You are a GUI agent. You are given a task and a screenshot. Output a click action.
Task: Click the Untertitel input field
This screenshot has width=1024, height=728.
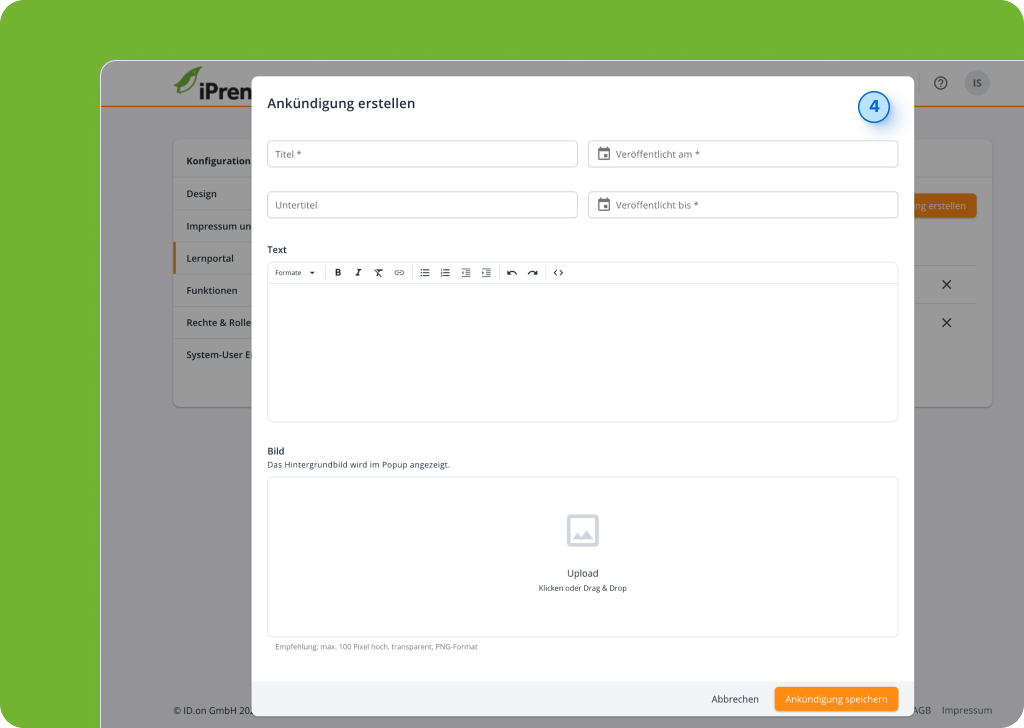[x=422, y=205]
